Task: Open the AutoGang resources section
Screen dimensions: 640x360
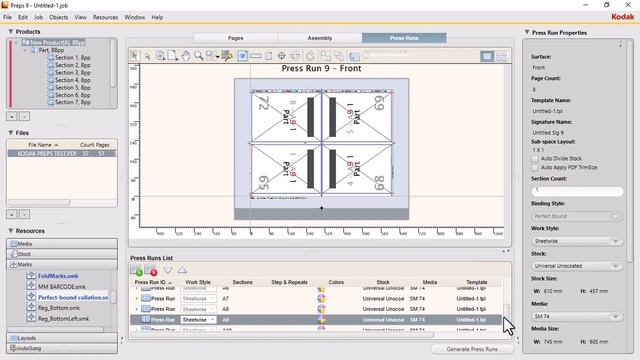Action: (62, 348)
